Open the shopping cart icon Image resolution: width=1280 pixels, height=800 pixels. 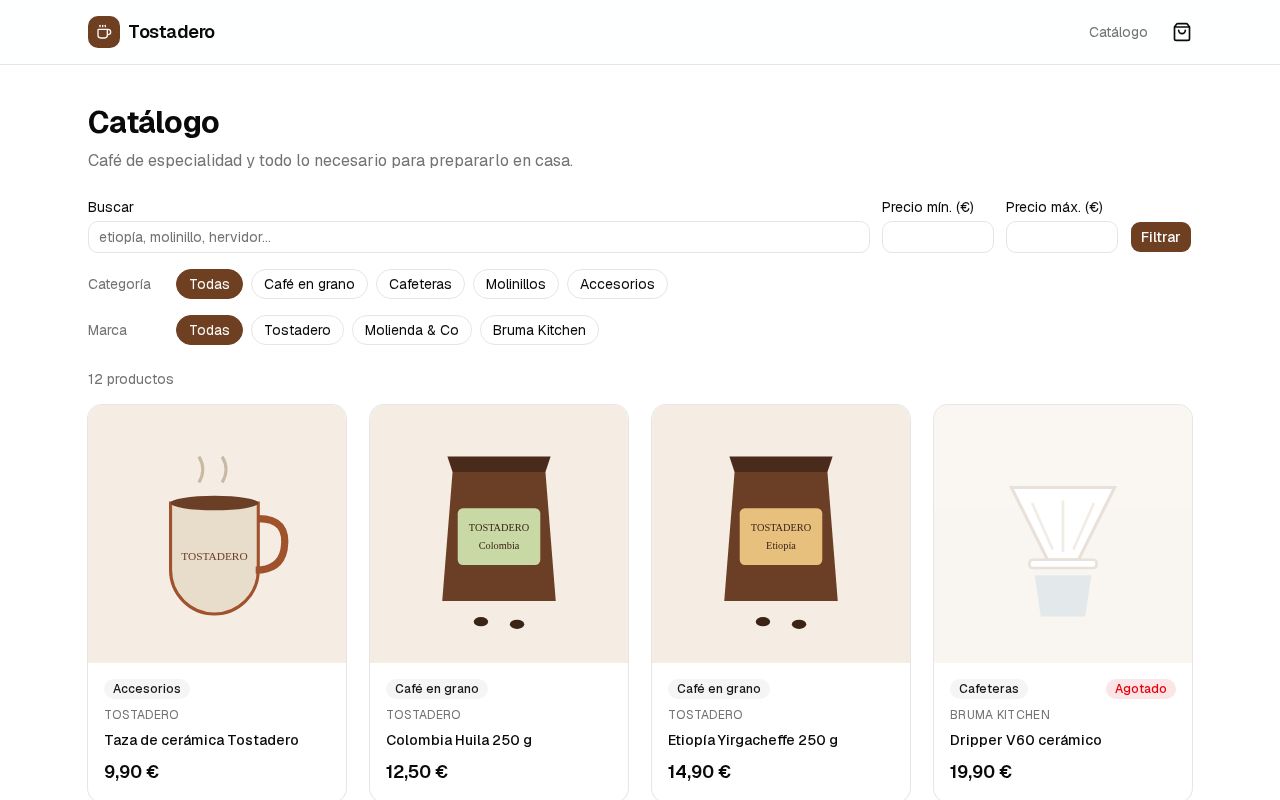1182,32
